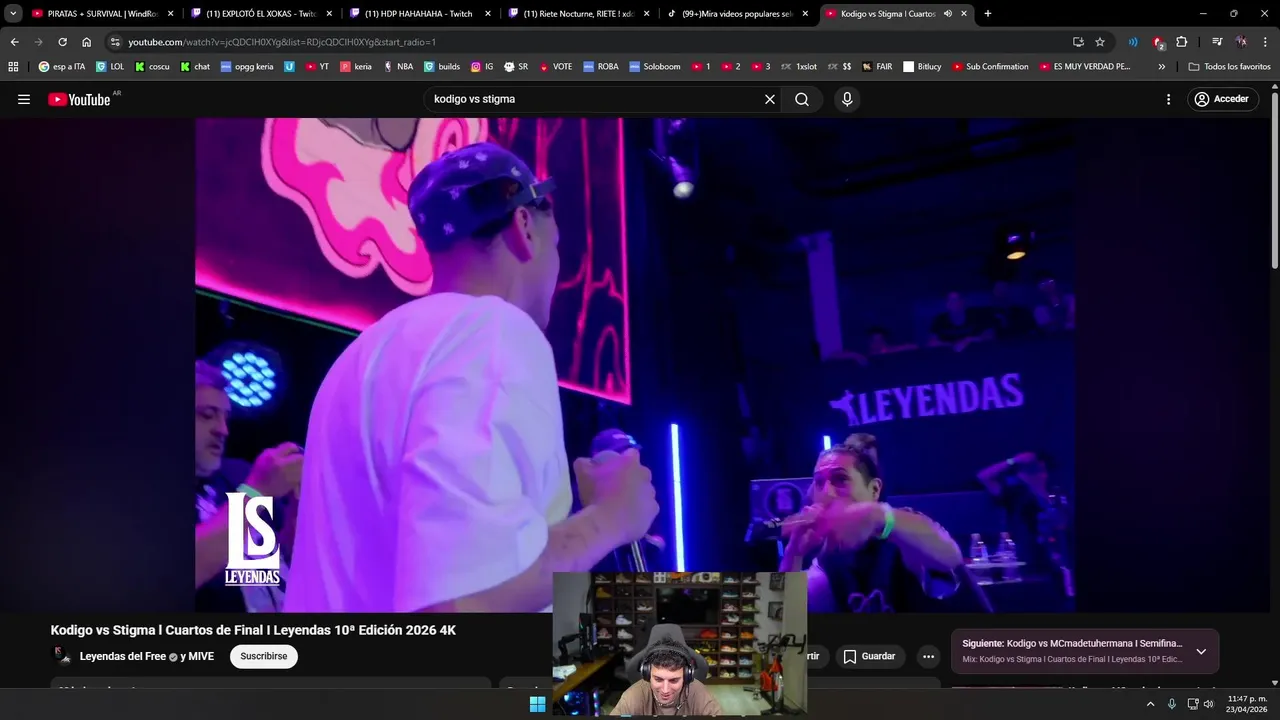Go back with browser back arrow
This screenshot has height=720, width=1280.
pyautogui.click(x=14, y=42)
